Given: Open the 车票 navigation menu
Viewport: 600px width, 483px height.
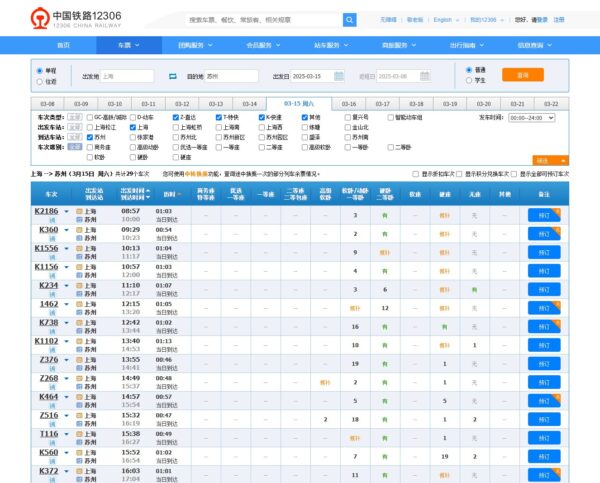Looking at the screenshot, I should (x=127, y=45).
